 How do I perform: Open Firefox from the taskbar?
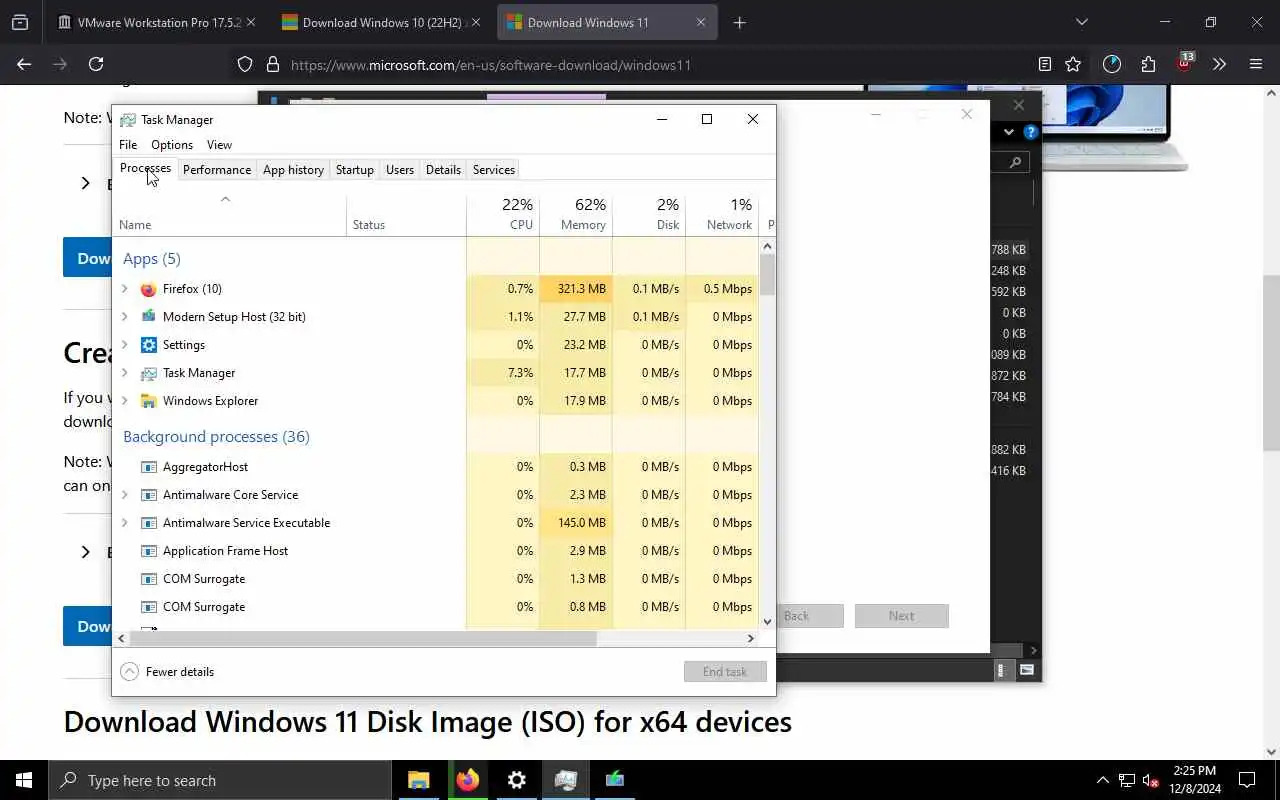coord(468,780)
